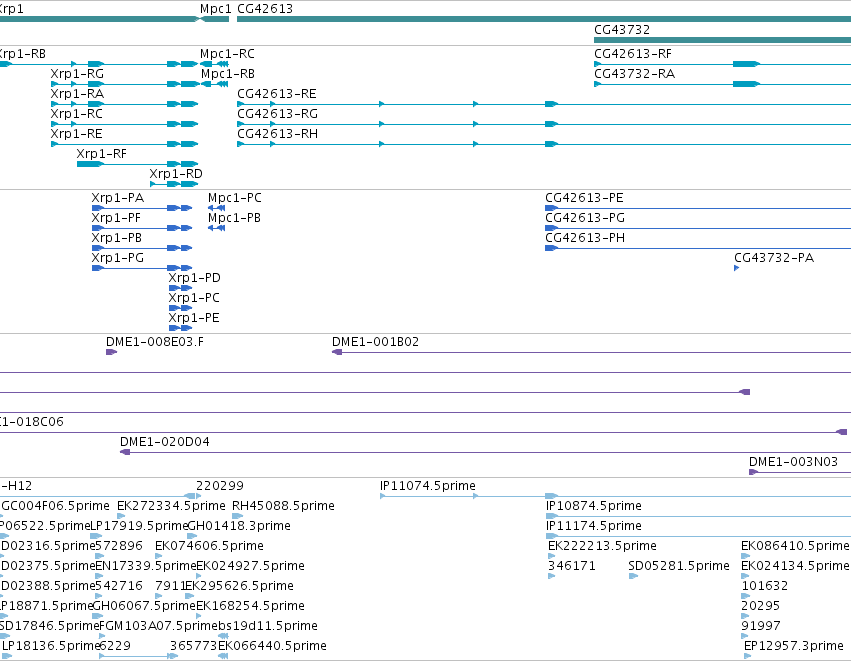Click the CG43732 gene bar

coord(722,40)
